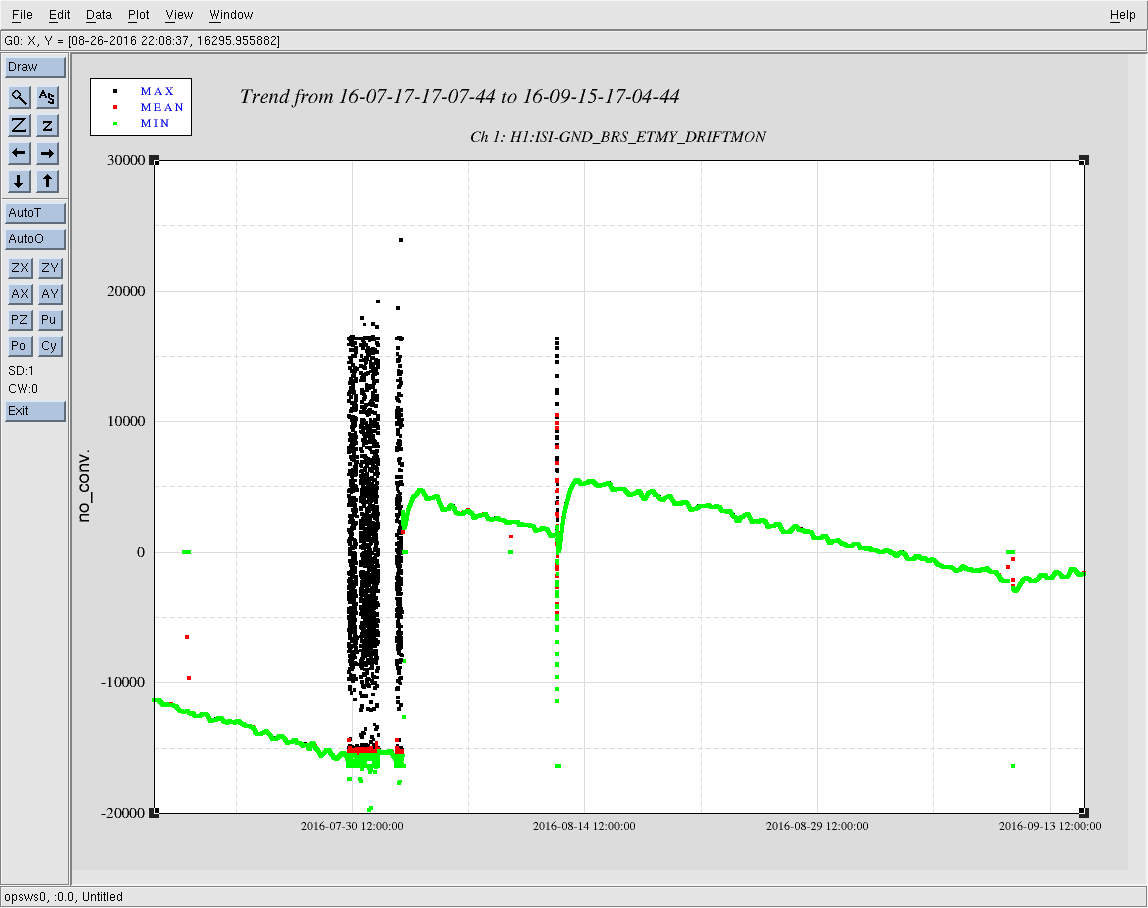Click the CW:0 indicator
The height and width of the screenshot is (908, 1148).
pyautogui.click(x=23, y=389)
